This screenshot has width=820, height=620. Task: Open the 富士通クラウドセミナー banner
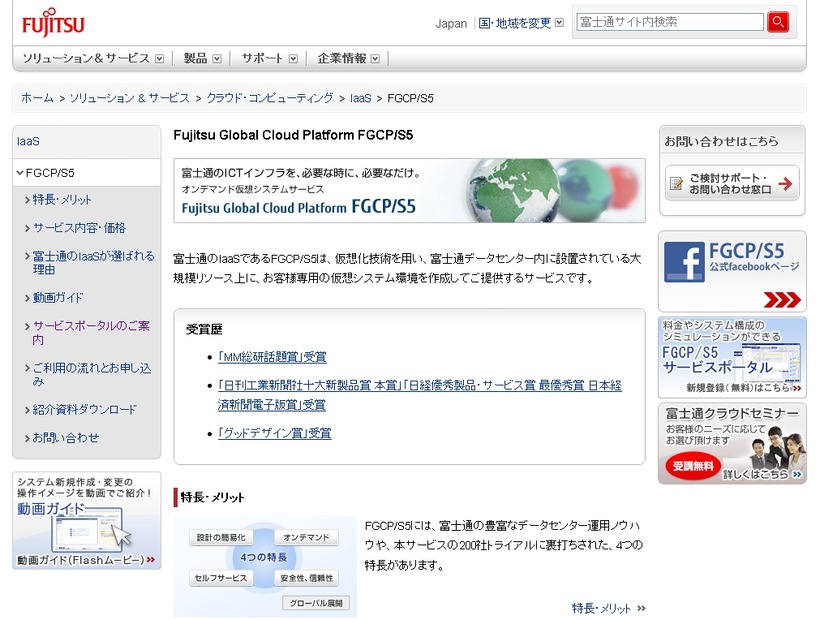tap(732, 443)
